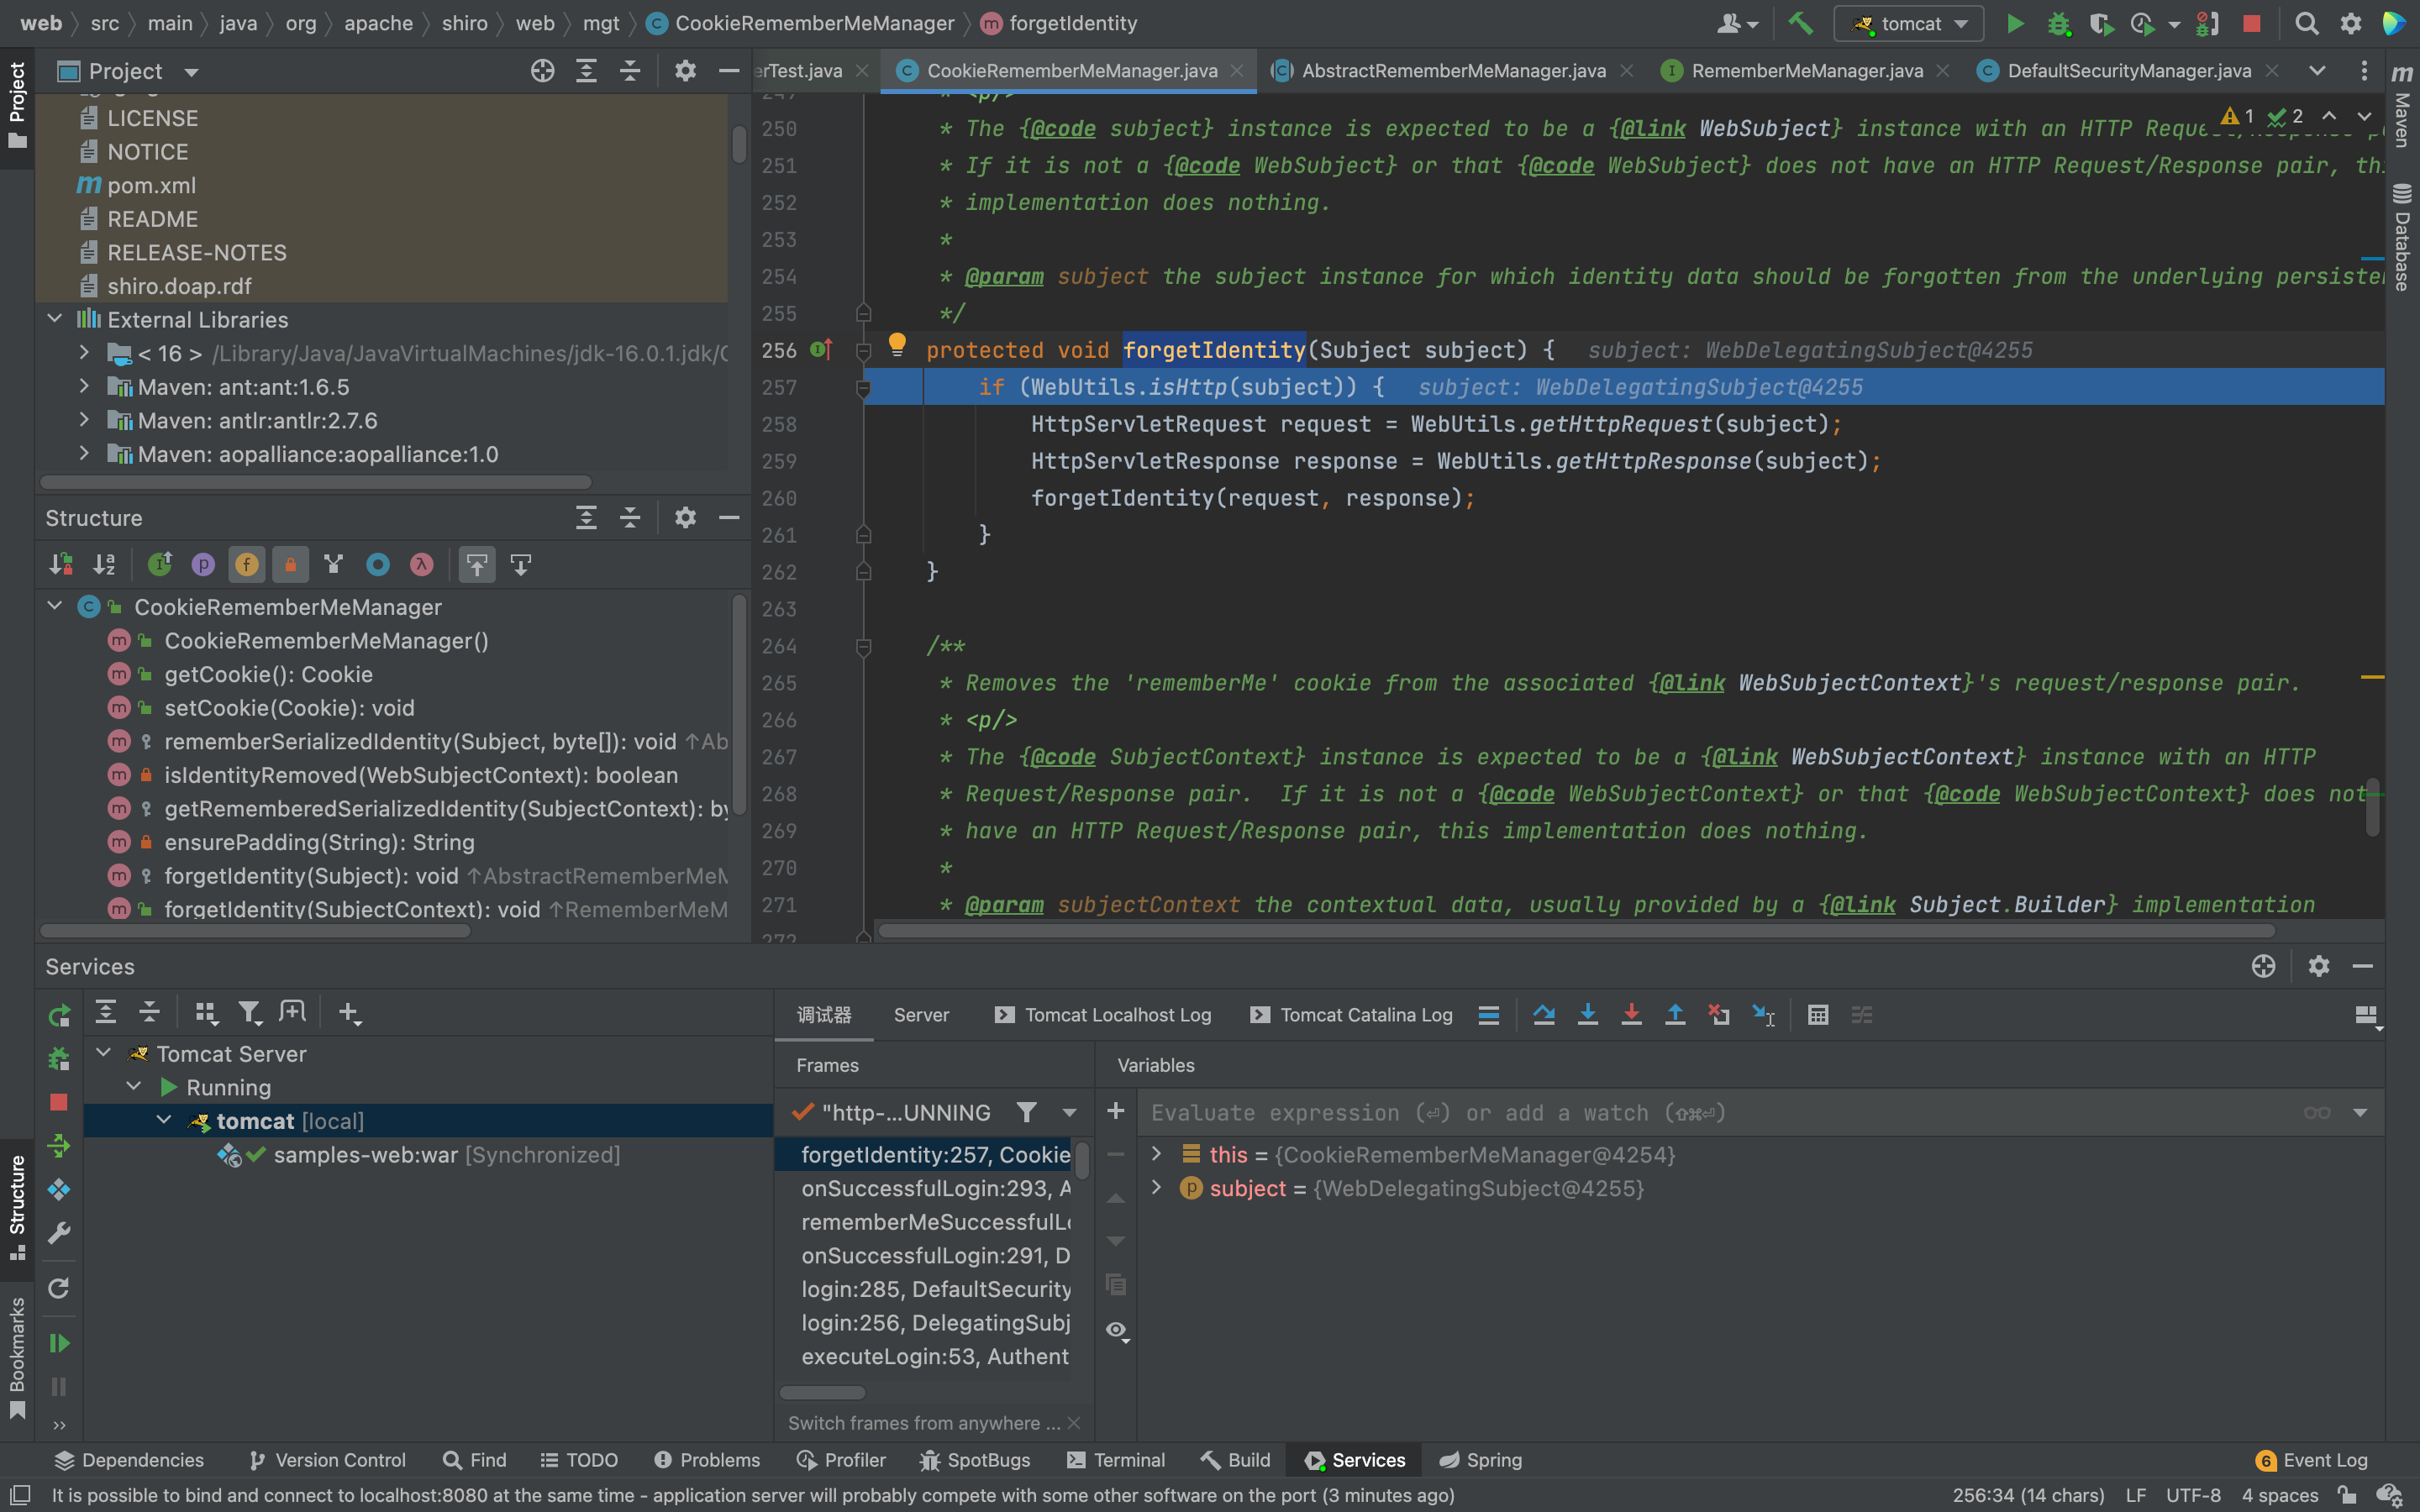Open Event Log
The height and width of the screenshot is (1512, 2420).
click(x=2312, y=1460)
